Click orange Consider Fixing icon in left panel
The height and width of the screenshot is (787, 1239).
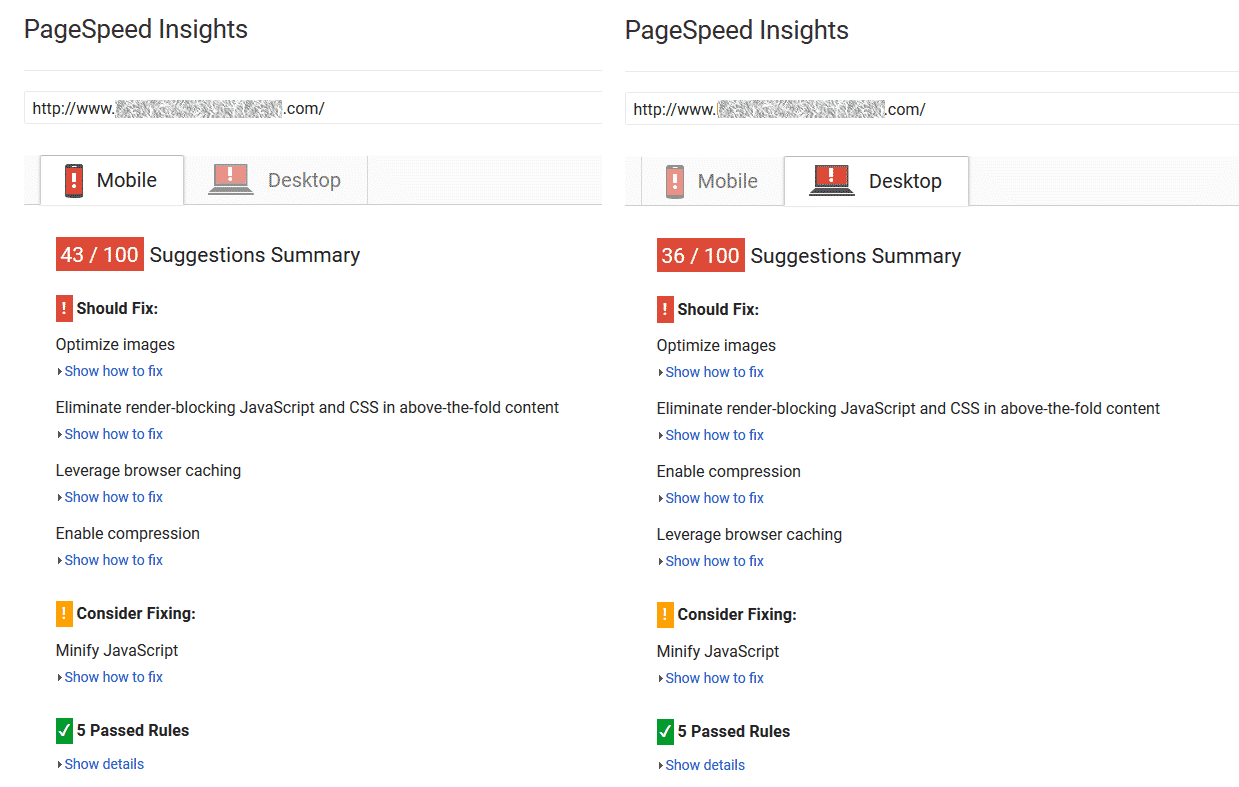(x=64, y=614)
